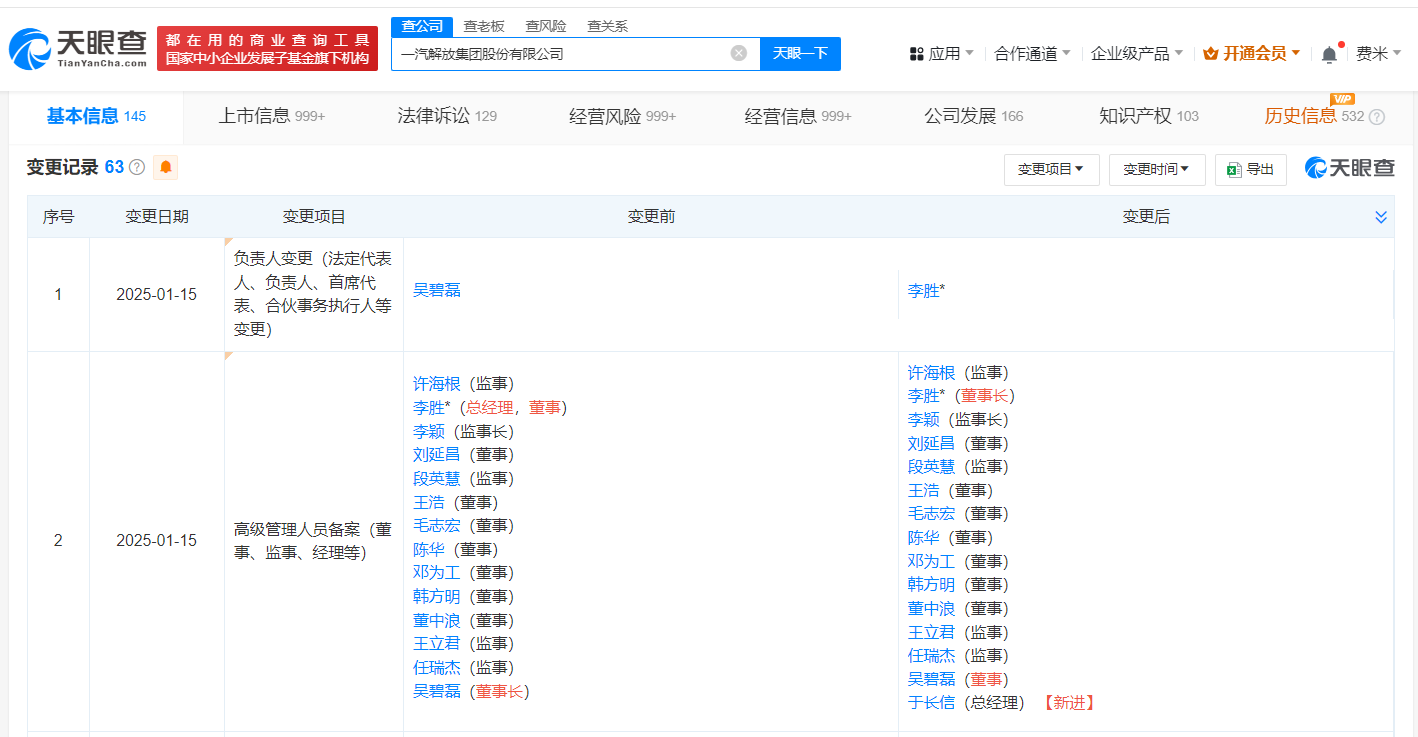The height and width of the screenshot is (737, 1418).
Task: Open 许海根 link in 变更前 column
Action: (437, 384)
